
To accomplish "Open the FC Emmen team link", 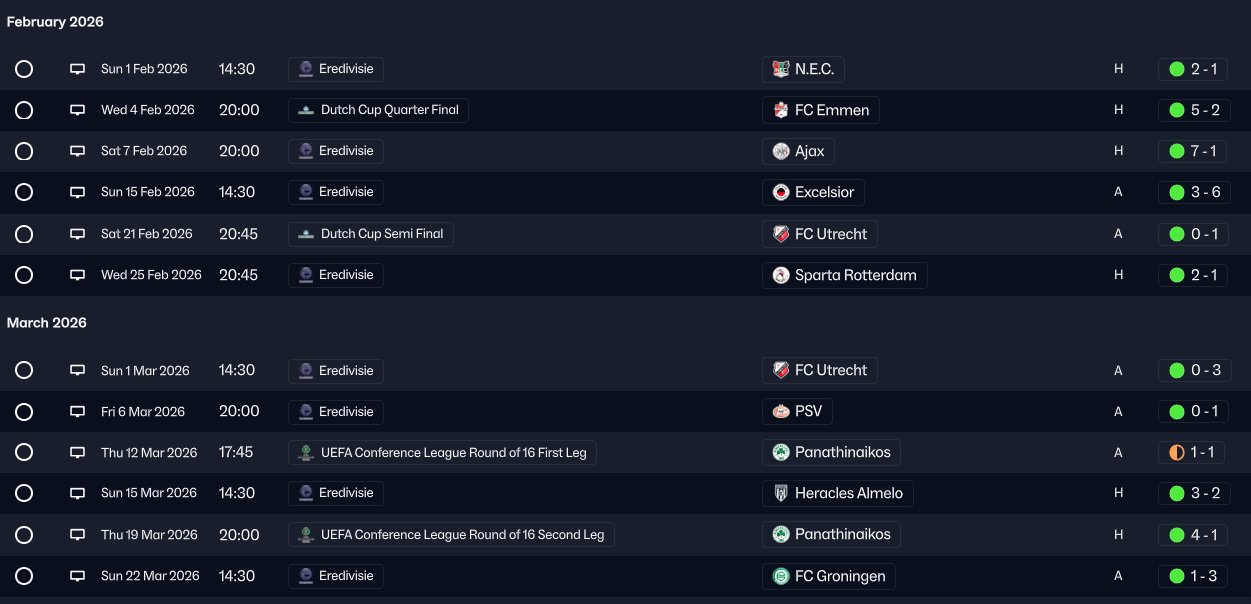I will 821,110.
